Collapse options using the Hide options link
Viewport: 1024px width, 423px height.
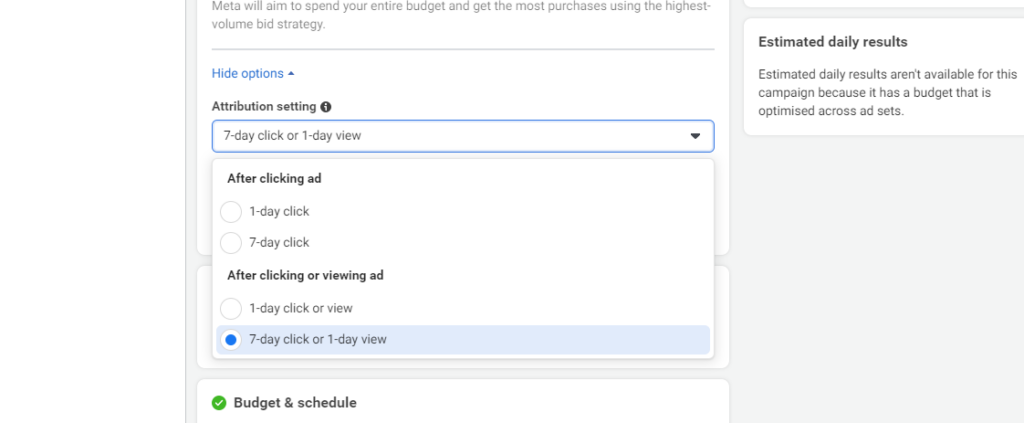click(248, 74)
